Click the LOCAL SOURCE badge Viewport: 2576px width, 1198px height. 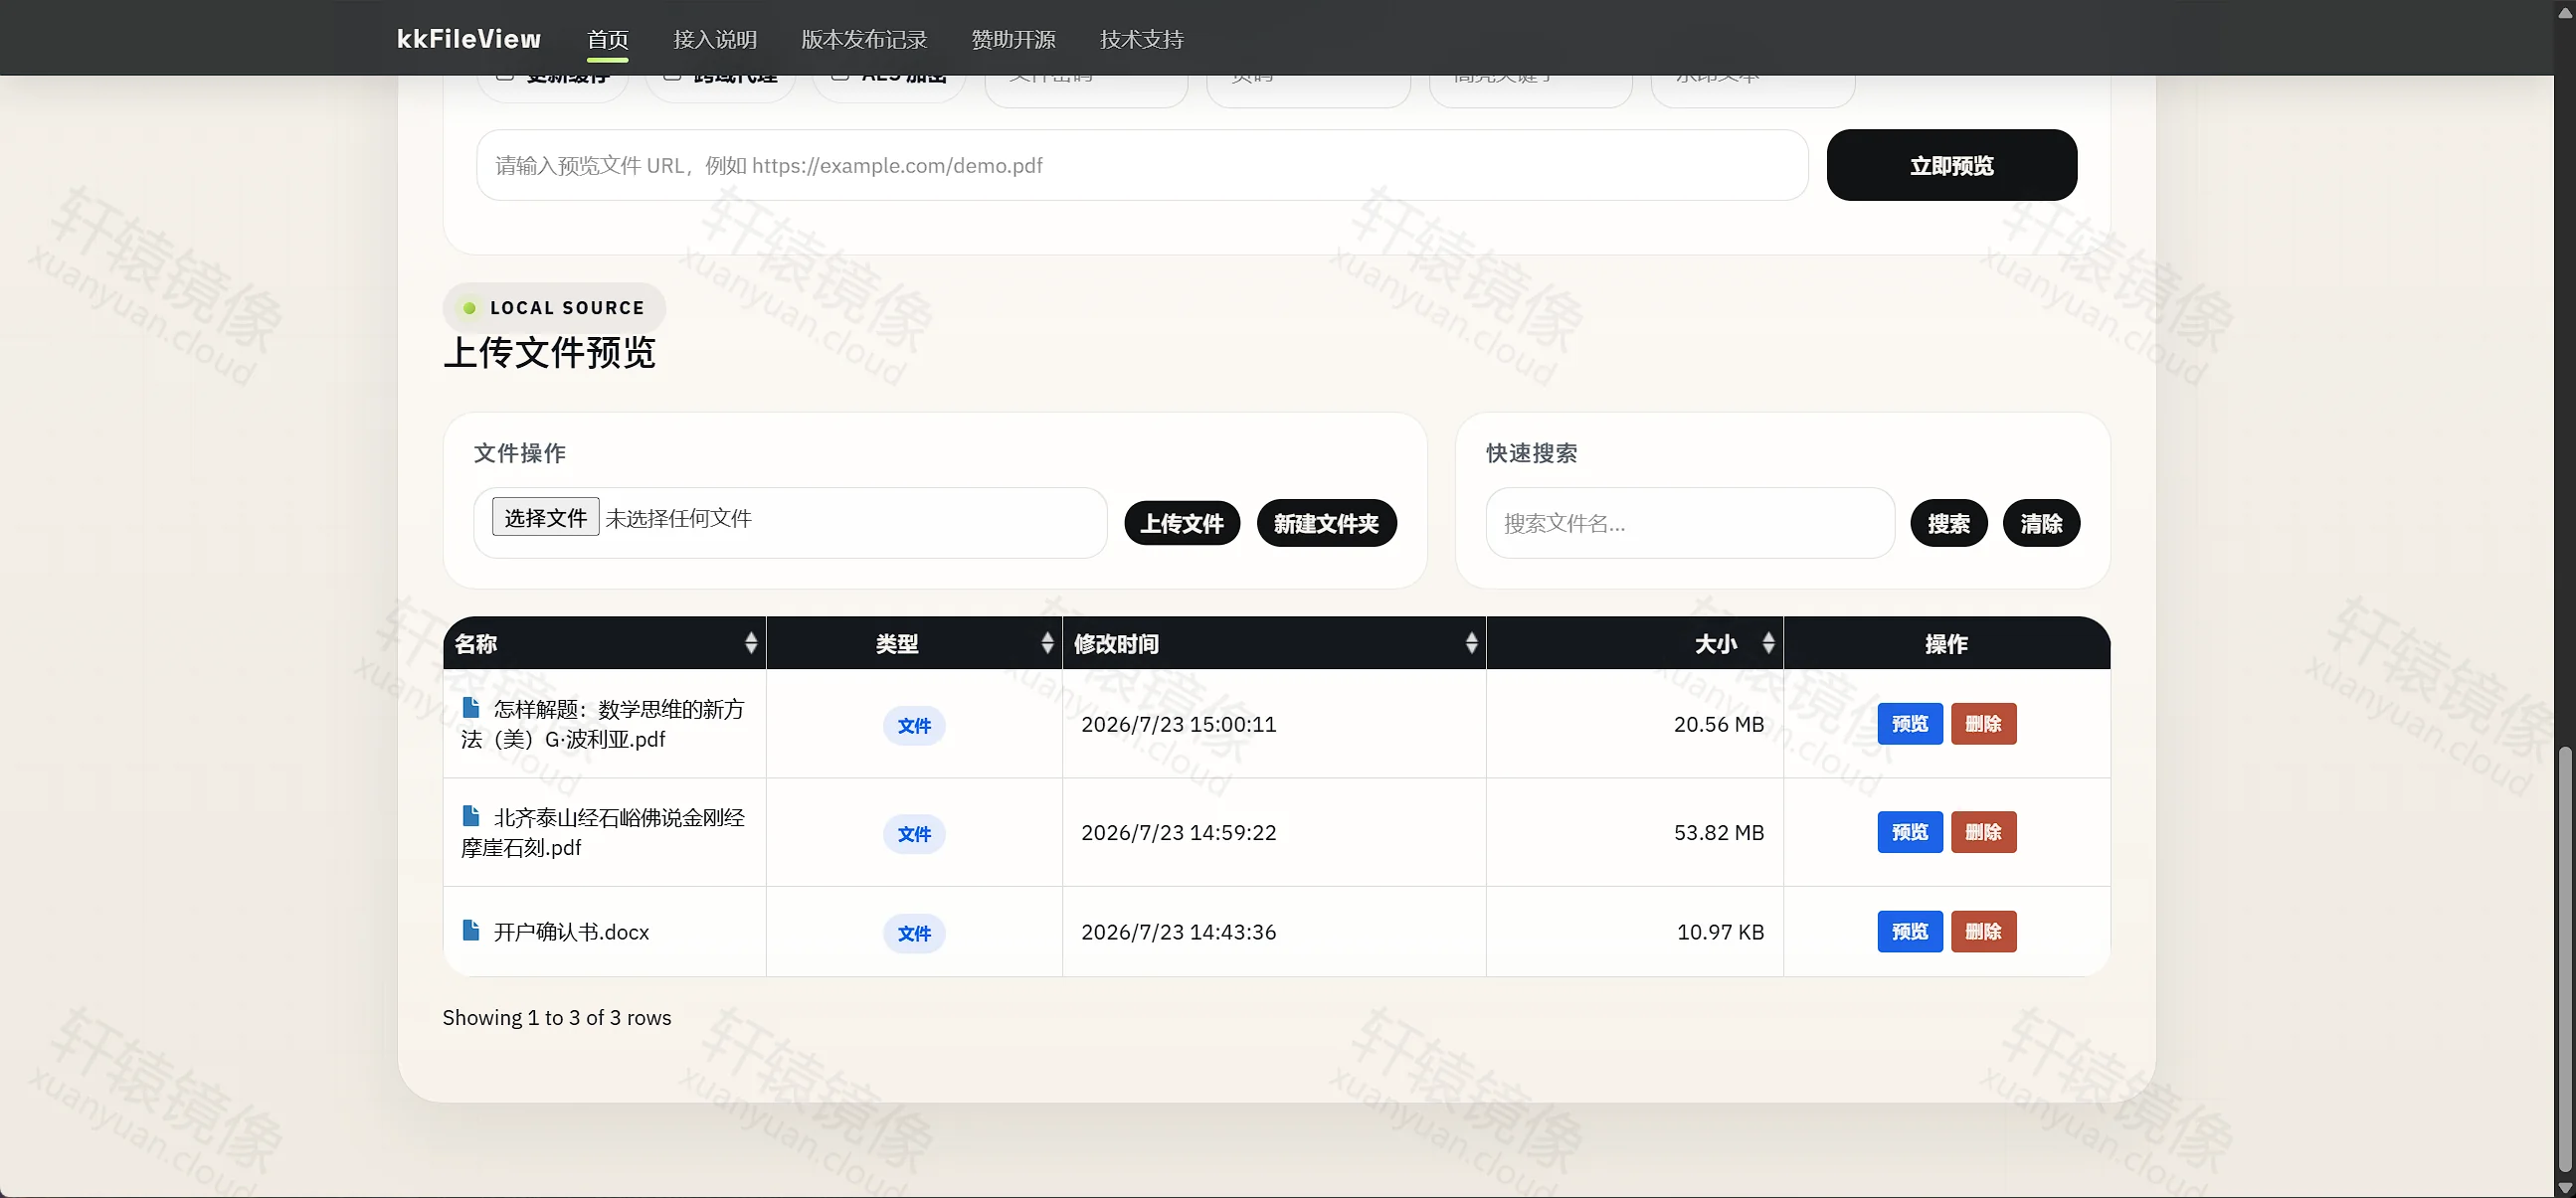point(554,308)
